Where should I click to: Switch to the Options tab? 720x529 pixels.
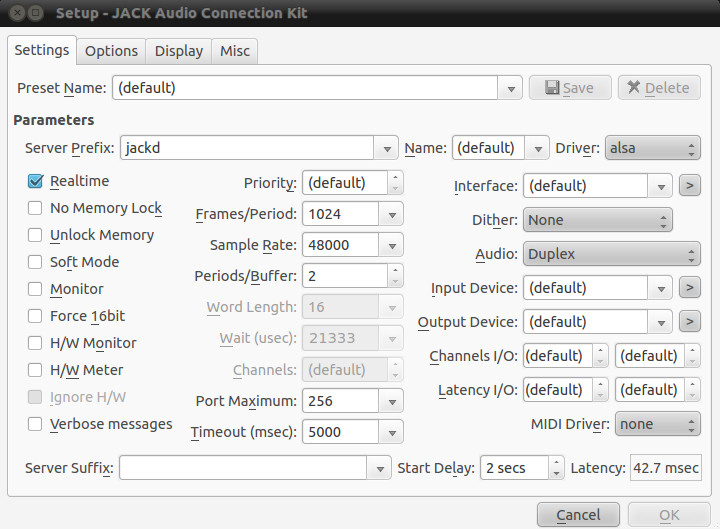(x=111, y=51)
